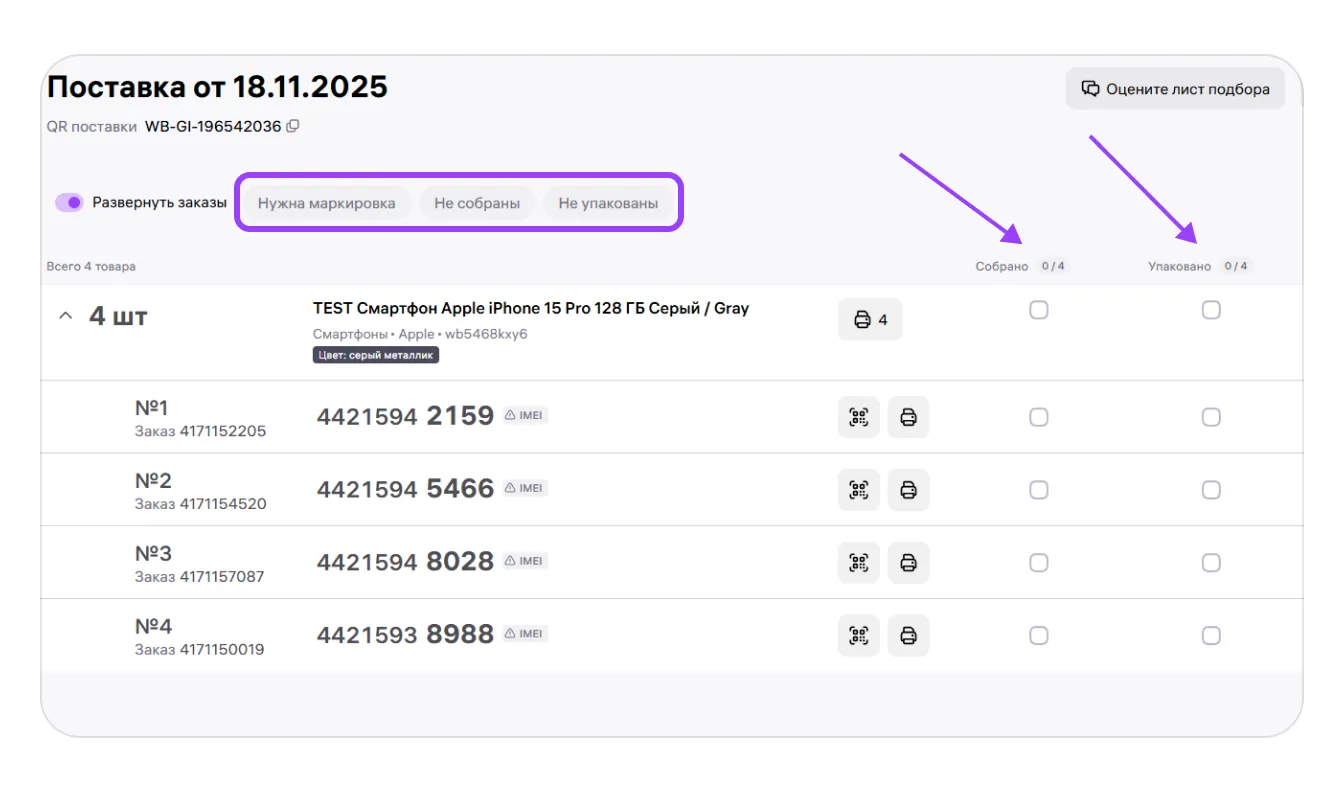Check Собрано for the whole 4 шт group
This screenshot has height=792, width=1344.
coord(1039,310)
